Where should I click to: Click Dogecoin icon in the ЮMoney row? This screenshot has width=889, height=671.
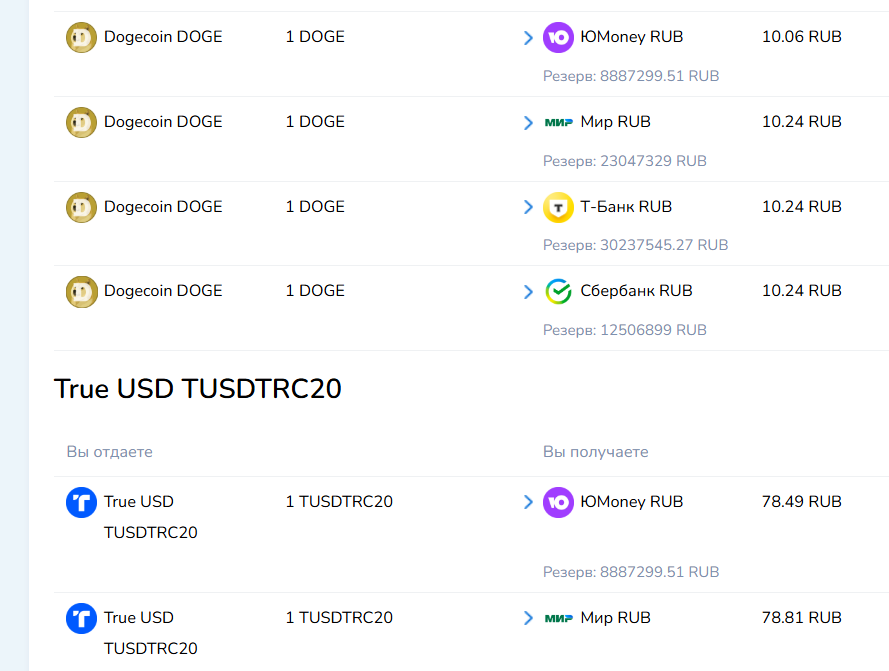(x=81, y=38)
